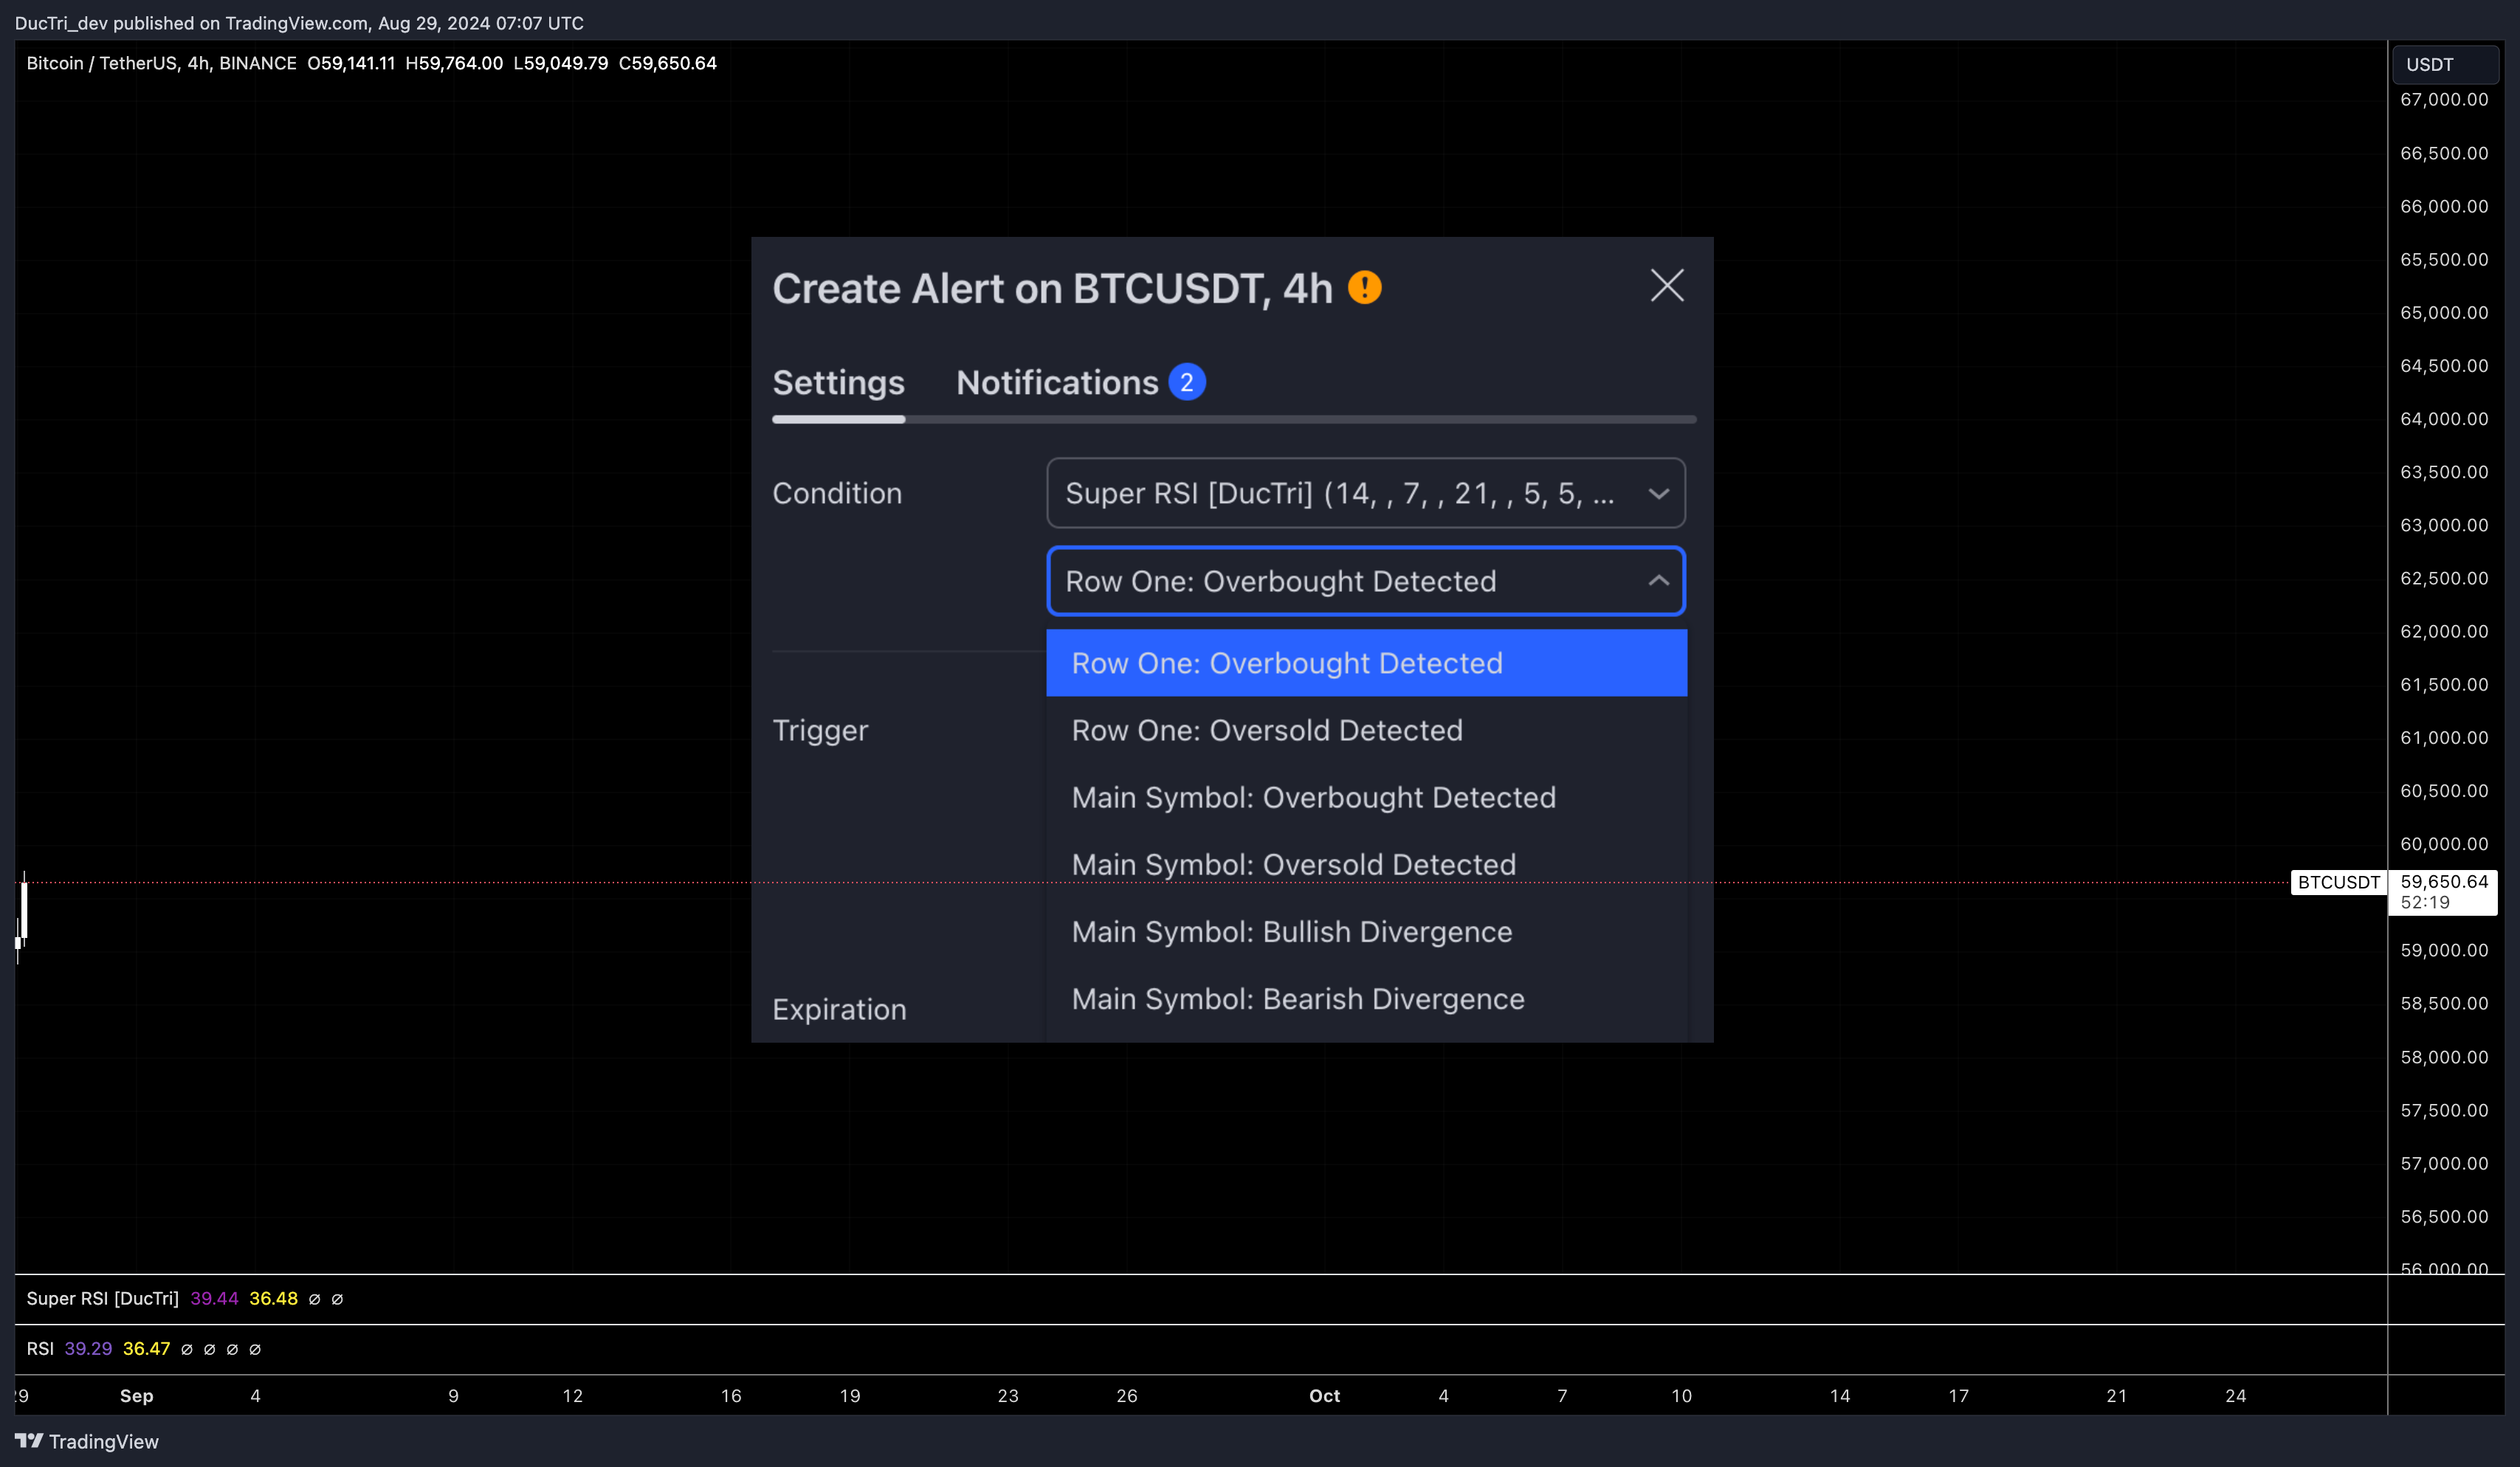Click the TradingView logo at bottom

[x=87, y=1441]
